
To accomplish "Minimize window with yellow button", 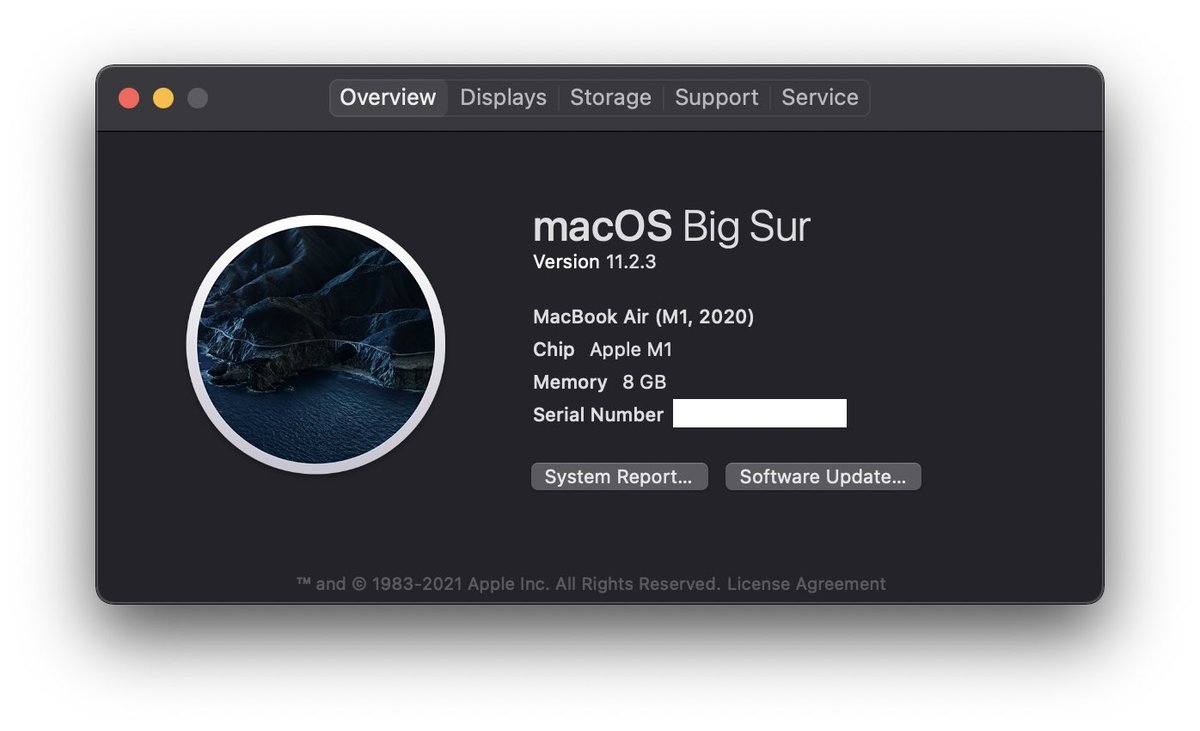I will click(x=163, y=98).
